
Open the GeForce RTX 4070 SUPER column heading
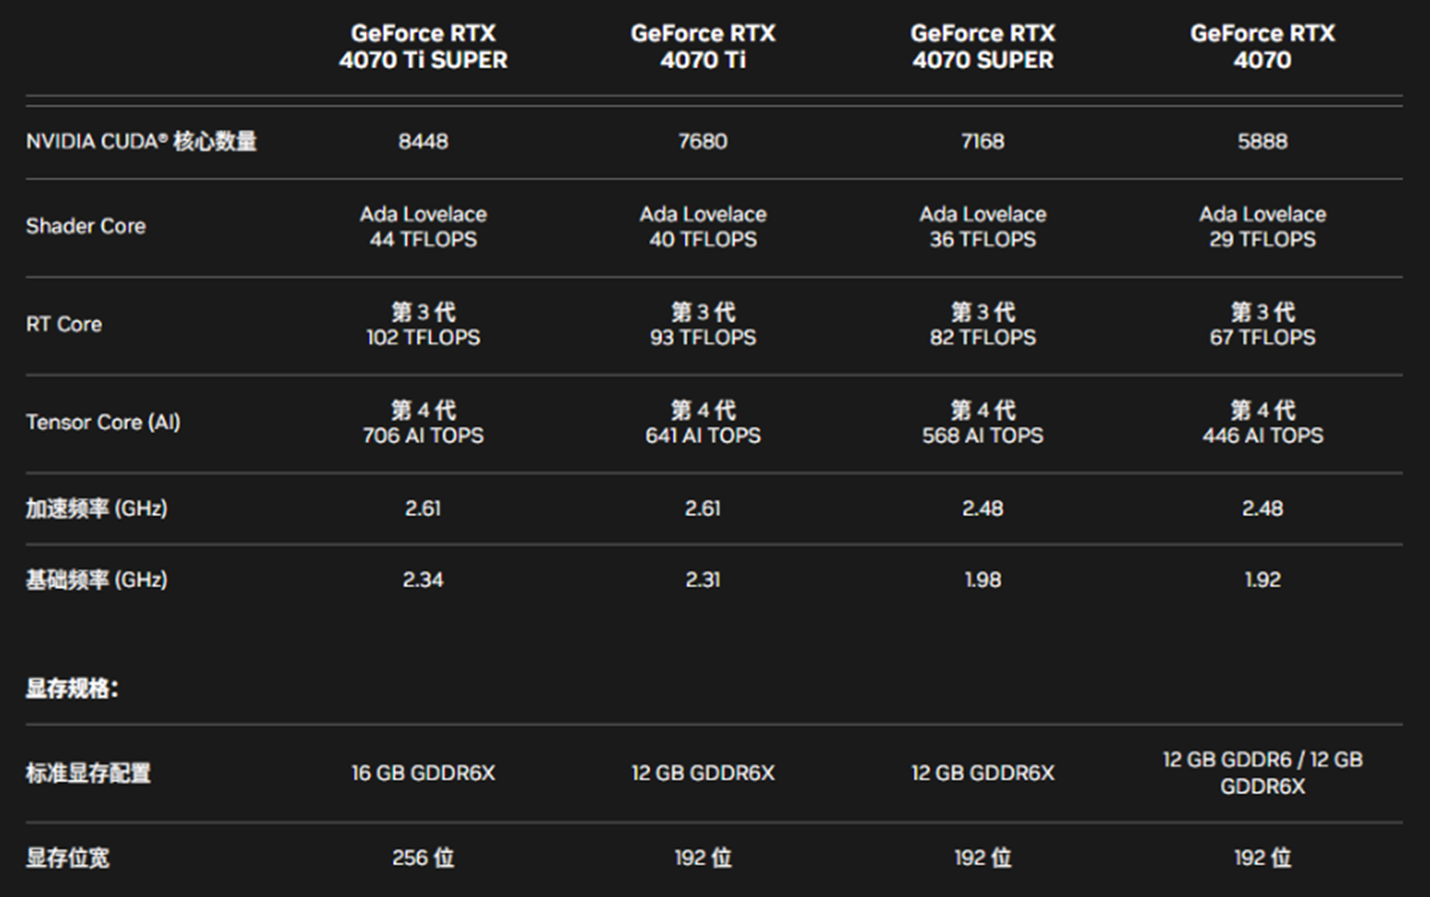click(x=983, y=47)
